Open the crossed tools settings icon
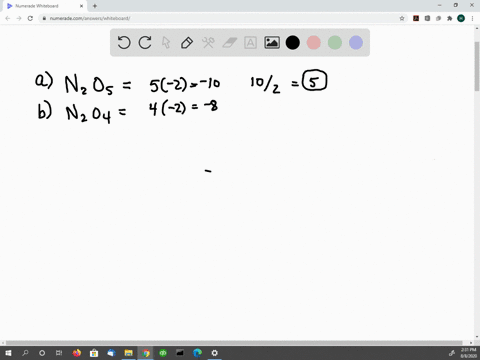Screen dimensions: 480x360 [208, 43]
